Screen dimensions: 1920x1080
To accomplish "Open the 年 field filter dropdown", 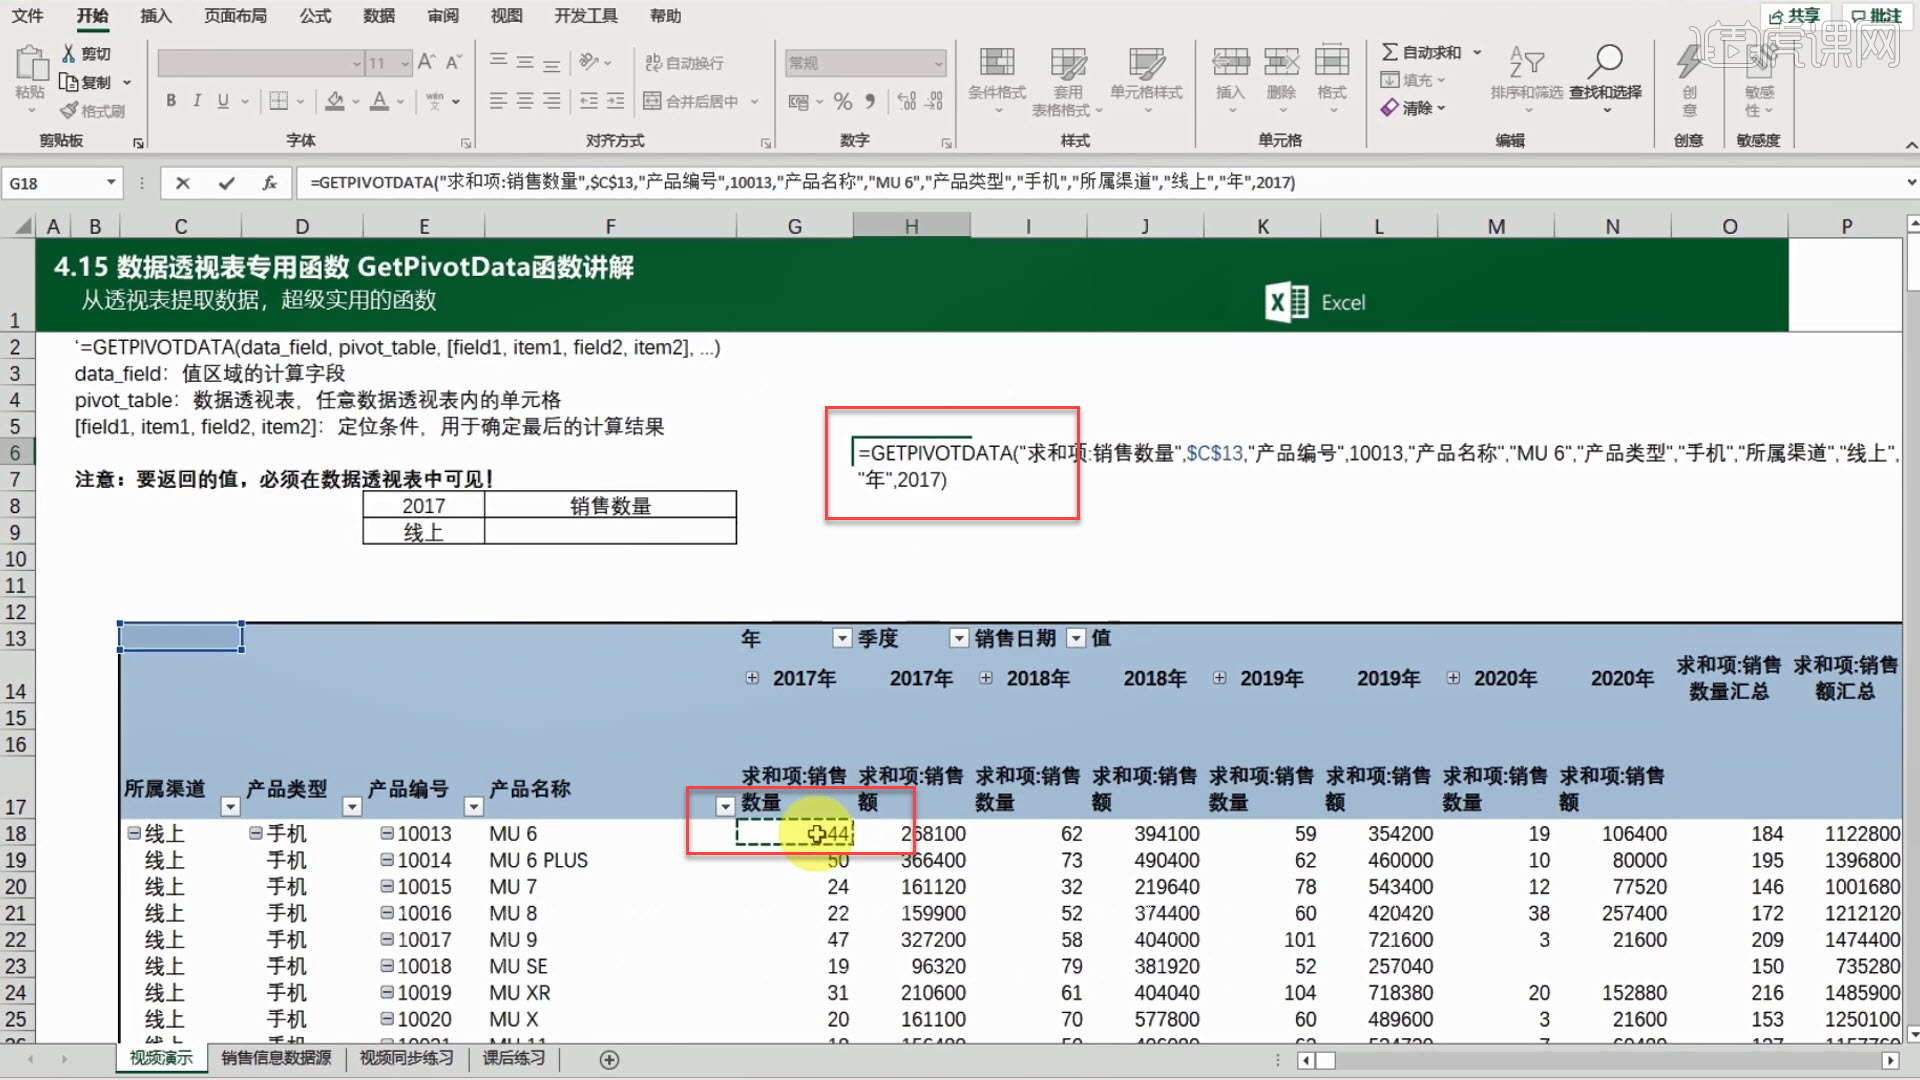I will pyautogui.click(x=841, y=638).
